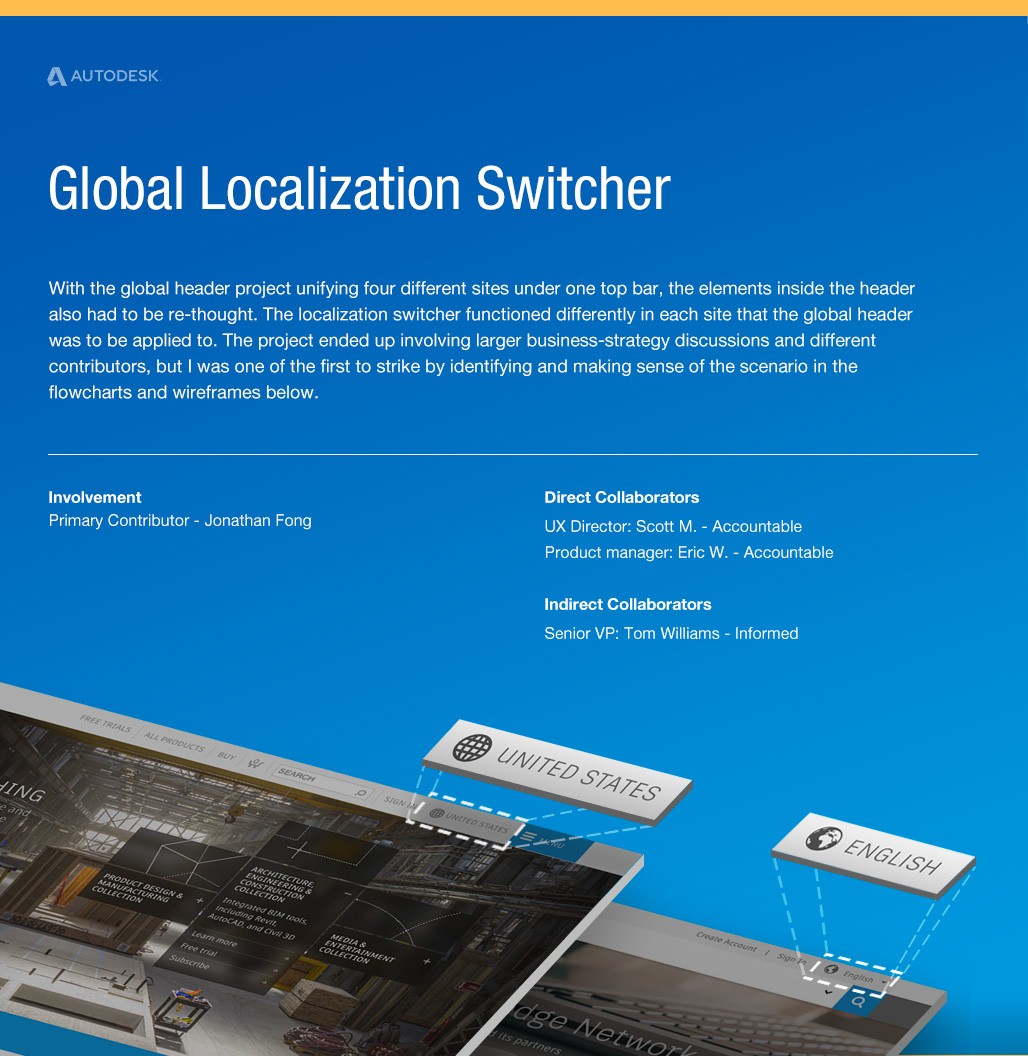Image resolution: width=1028 pixels, height=1056 pixels.
Task: Click the Subscribe link
Action: click(x=189, y=964)
